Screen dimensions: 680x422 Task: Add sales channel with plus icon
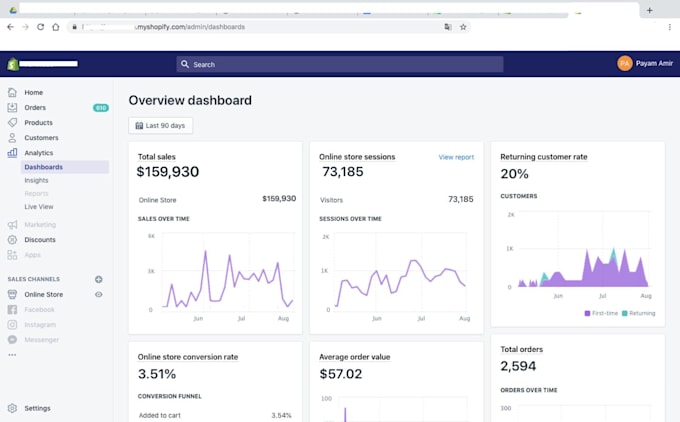point(98,279)
